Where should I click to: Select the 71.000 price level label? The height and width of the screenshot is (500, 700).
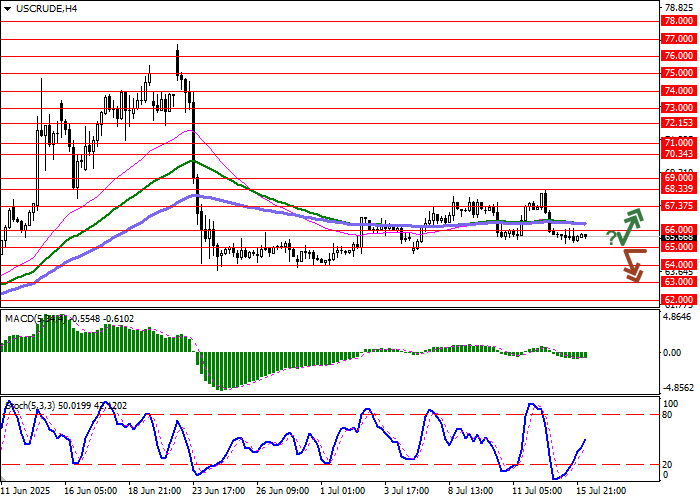coord(679,143)
